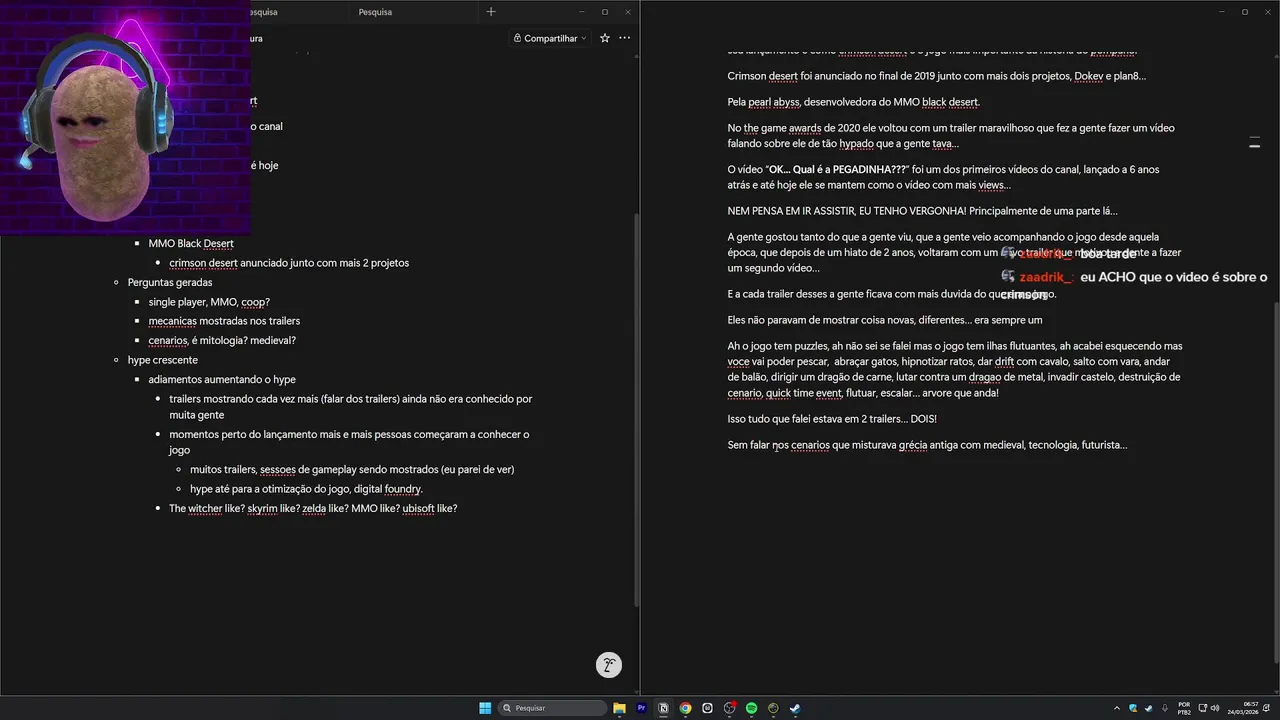The width and height of the screenshot is (1280, 720).
Task: Click the bullet "hype crescente"
Action: 163,360
